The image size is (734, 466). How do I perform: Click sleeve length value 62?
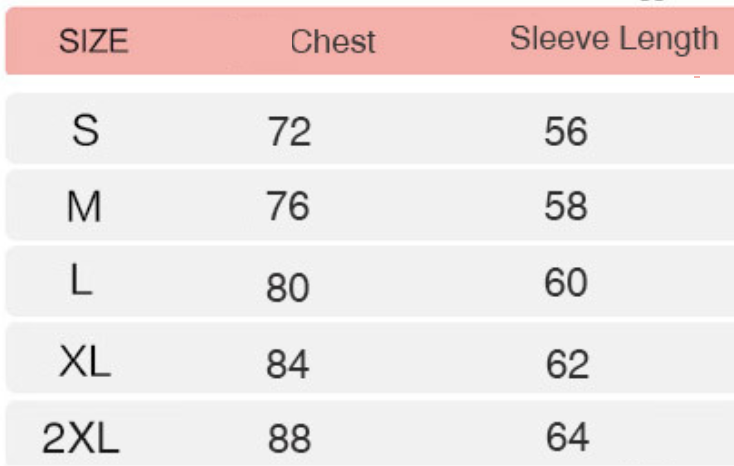click(x=565, y=363)
